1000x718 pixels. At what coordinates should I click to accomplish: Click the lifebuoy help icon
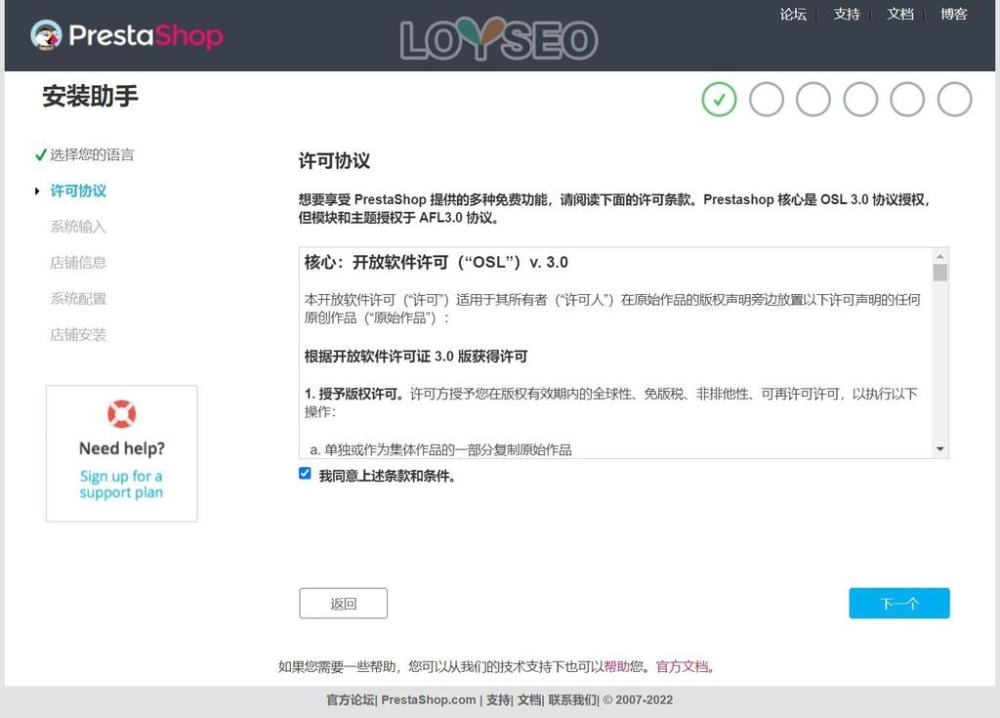[121, 414]
